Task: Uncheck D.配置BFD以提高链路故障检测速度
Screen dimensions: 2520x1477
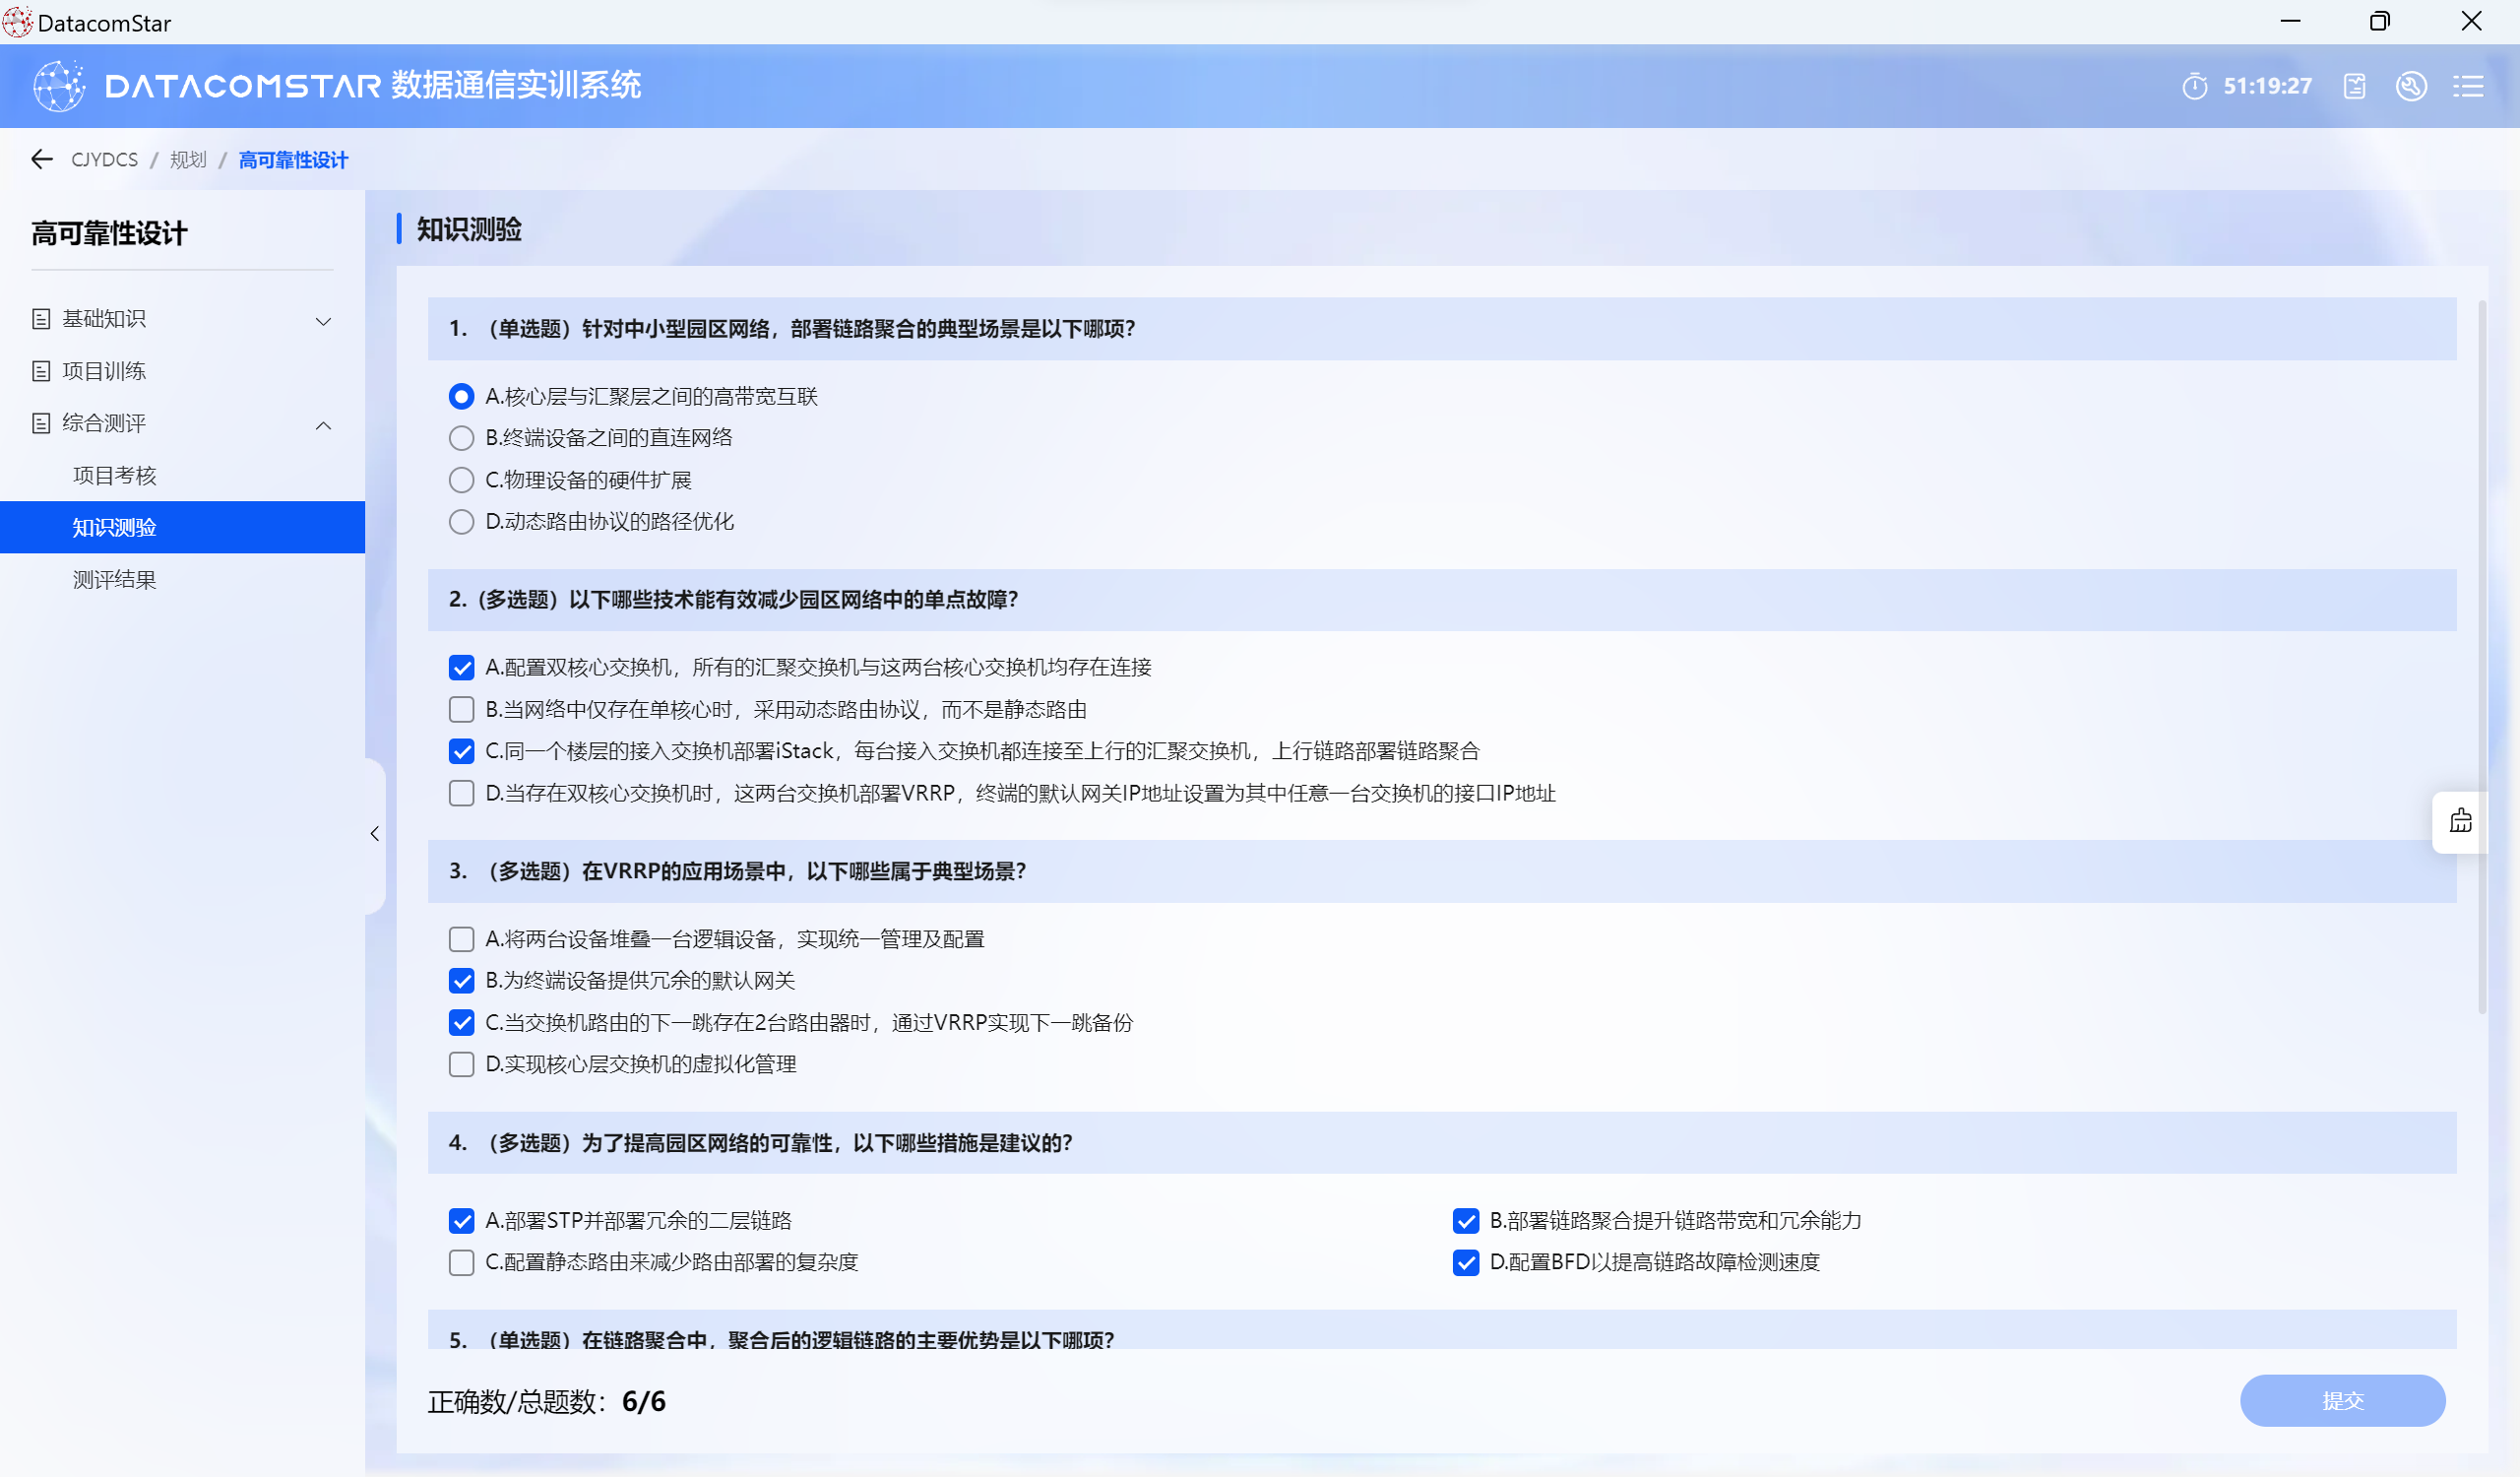Action: point(1465,1263)
